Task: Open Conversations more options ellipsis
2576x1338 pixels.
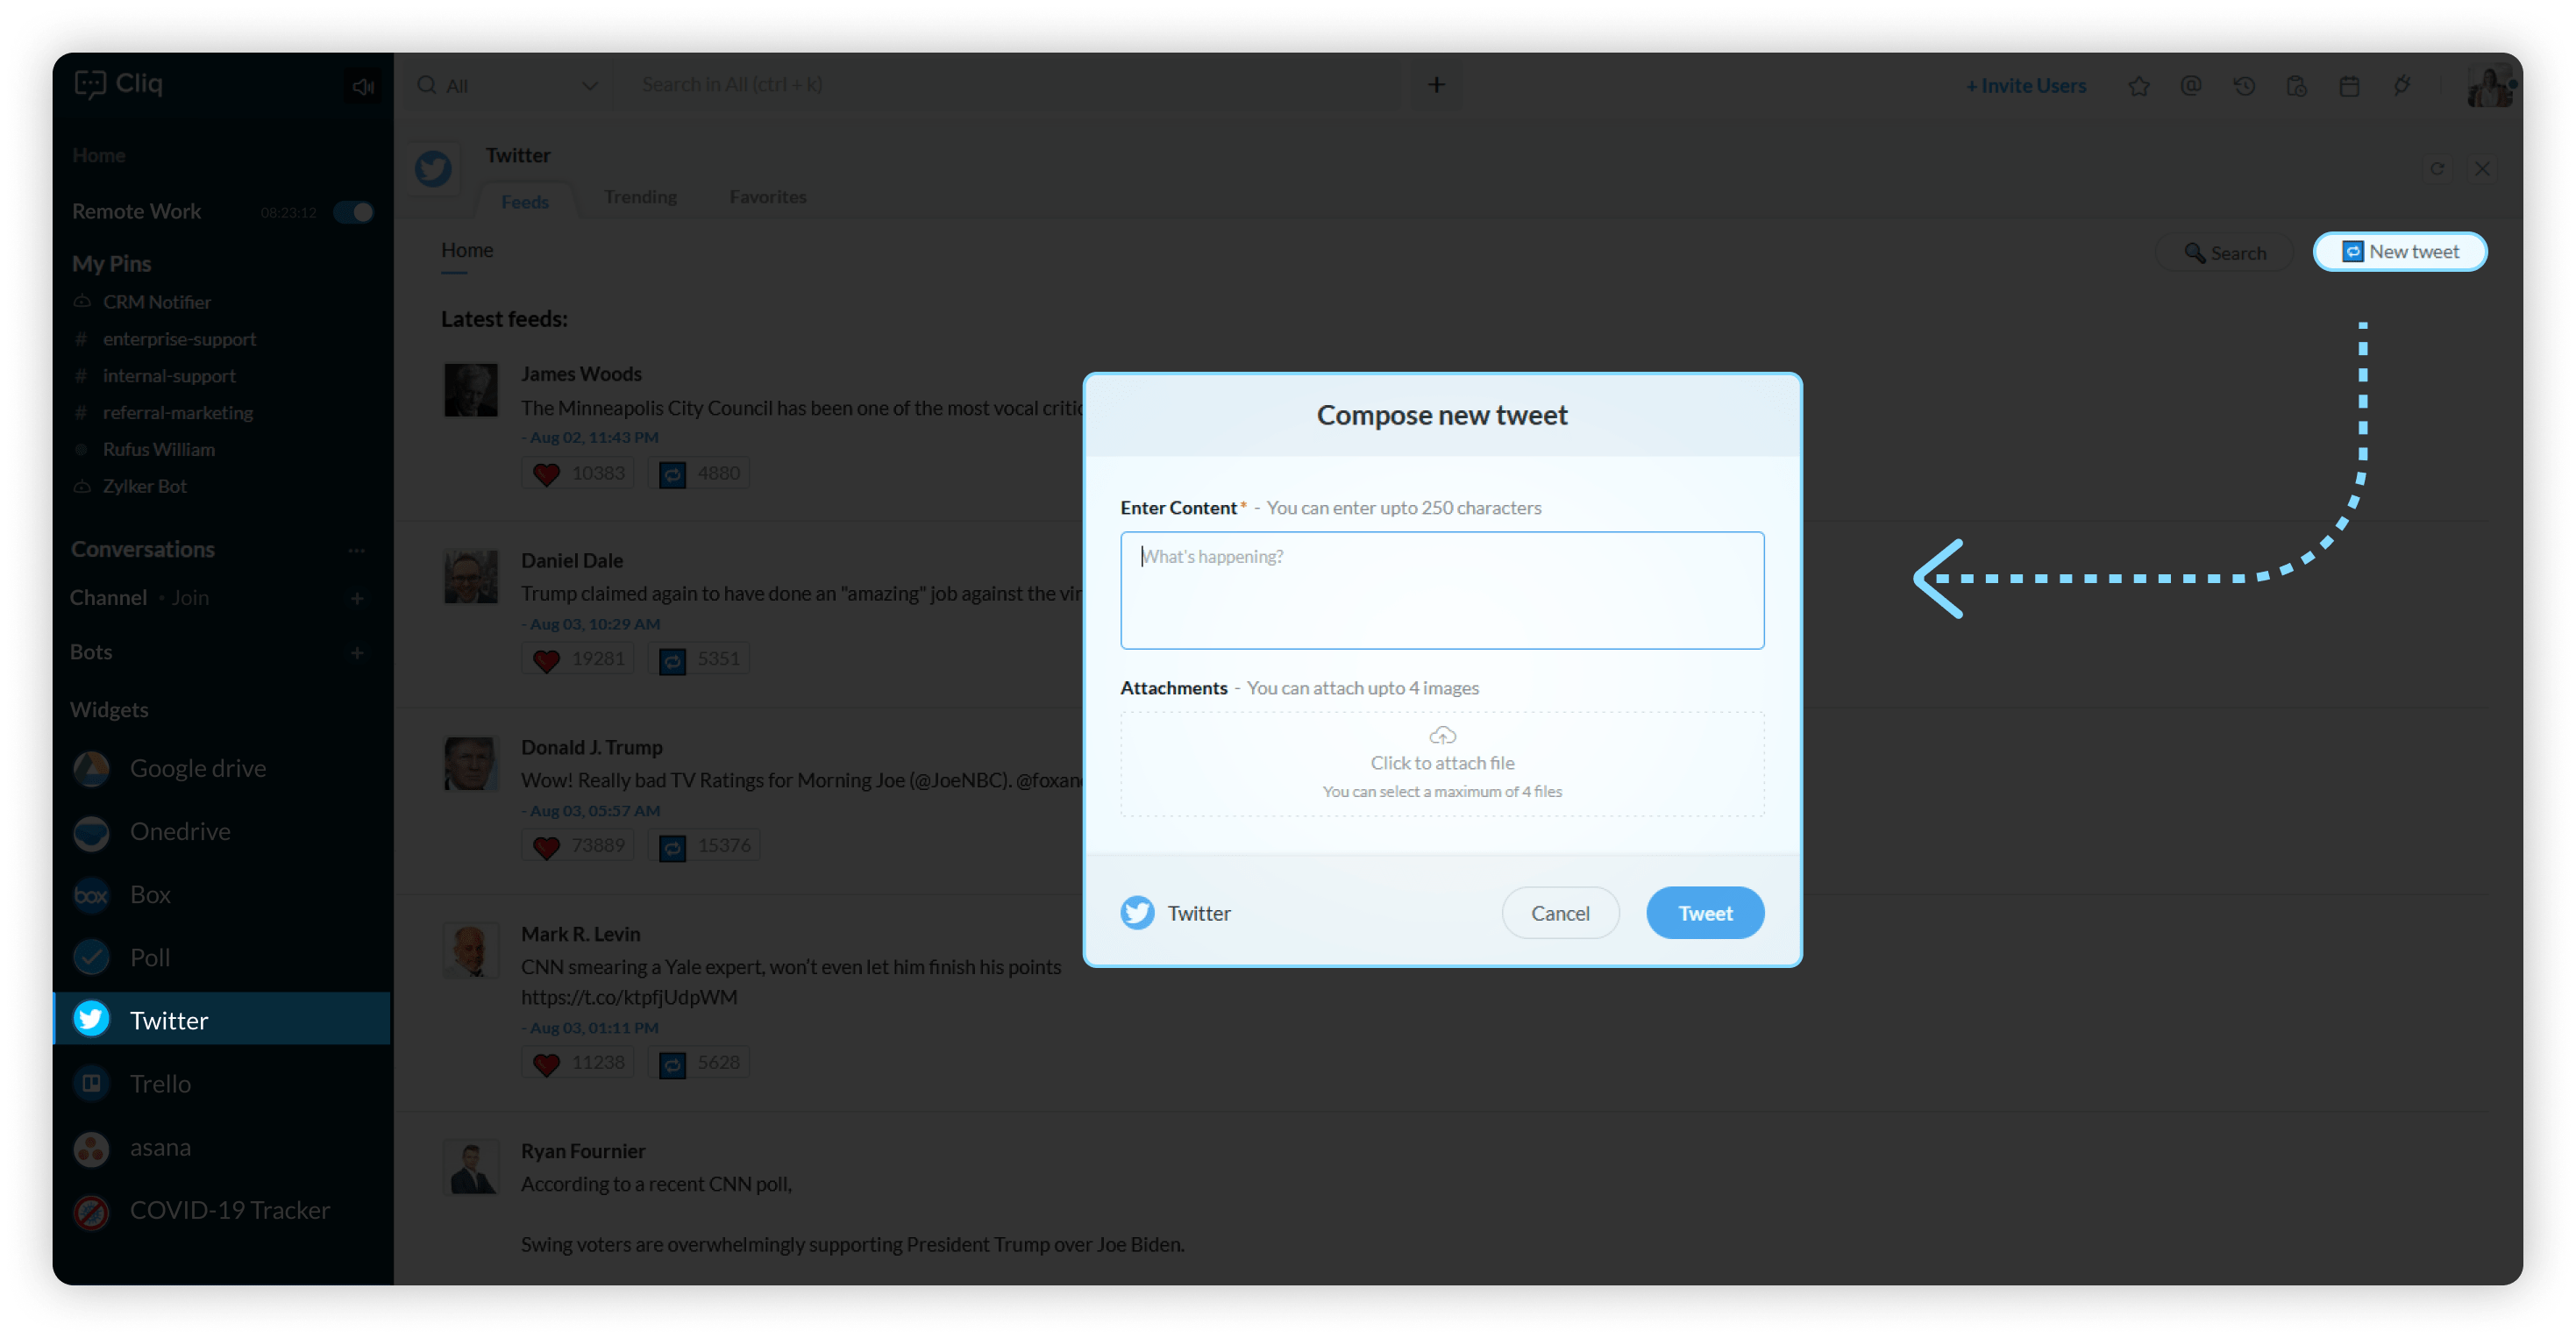Action: 356,550
